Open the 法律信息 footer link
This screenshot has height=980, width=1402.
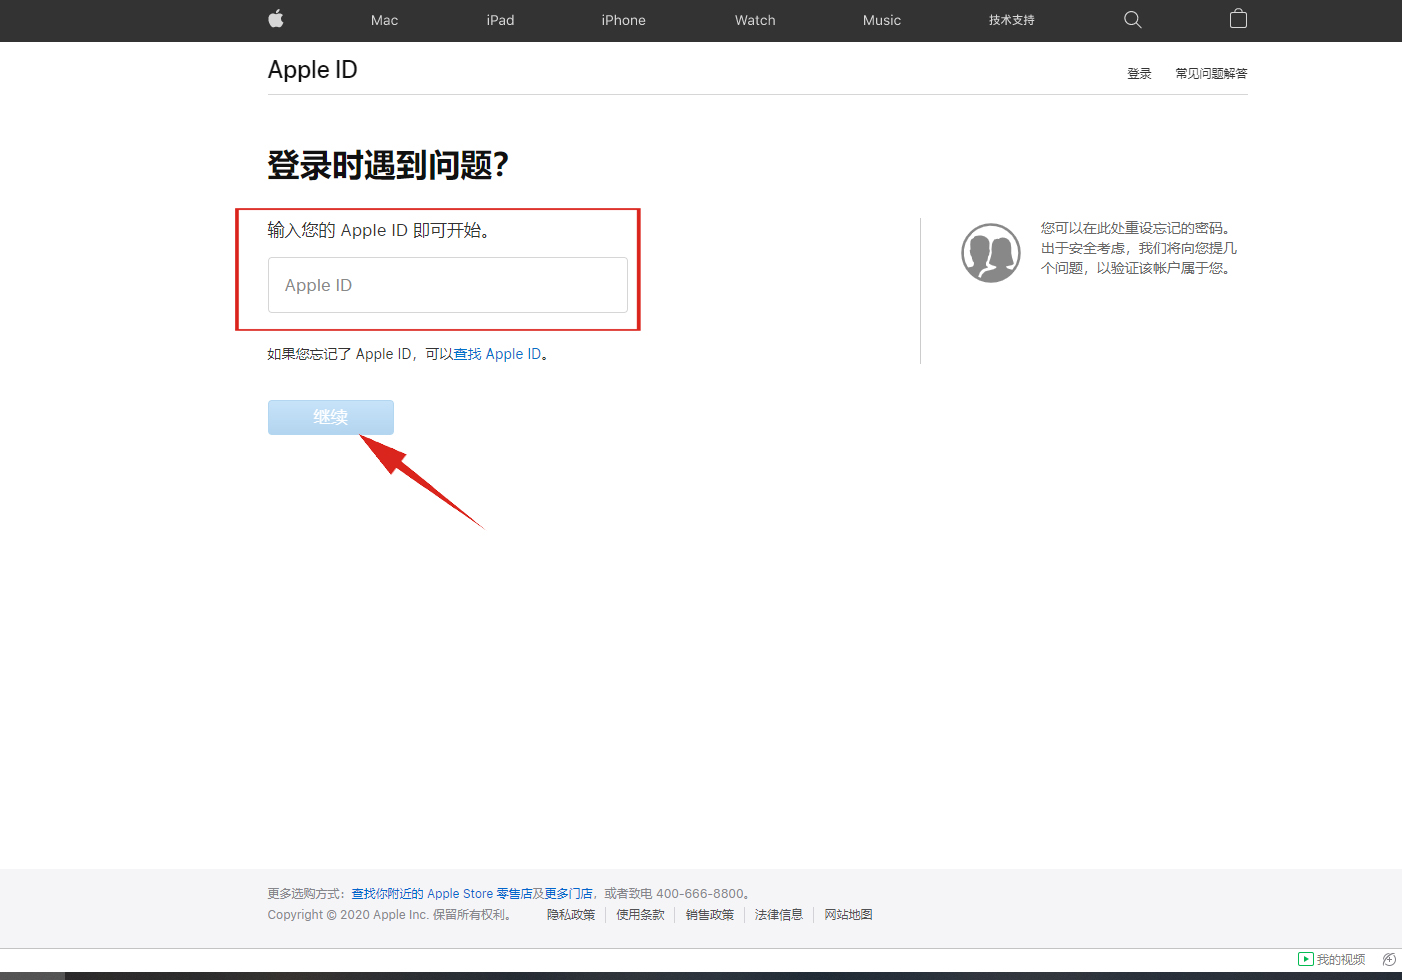click(x=779, y=915)
